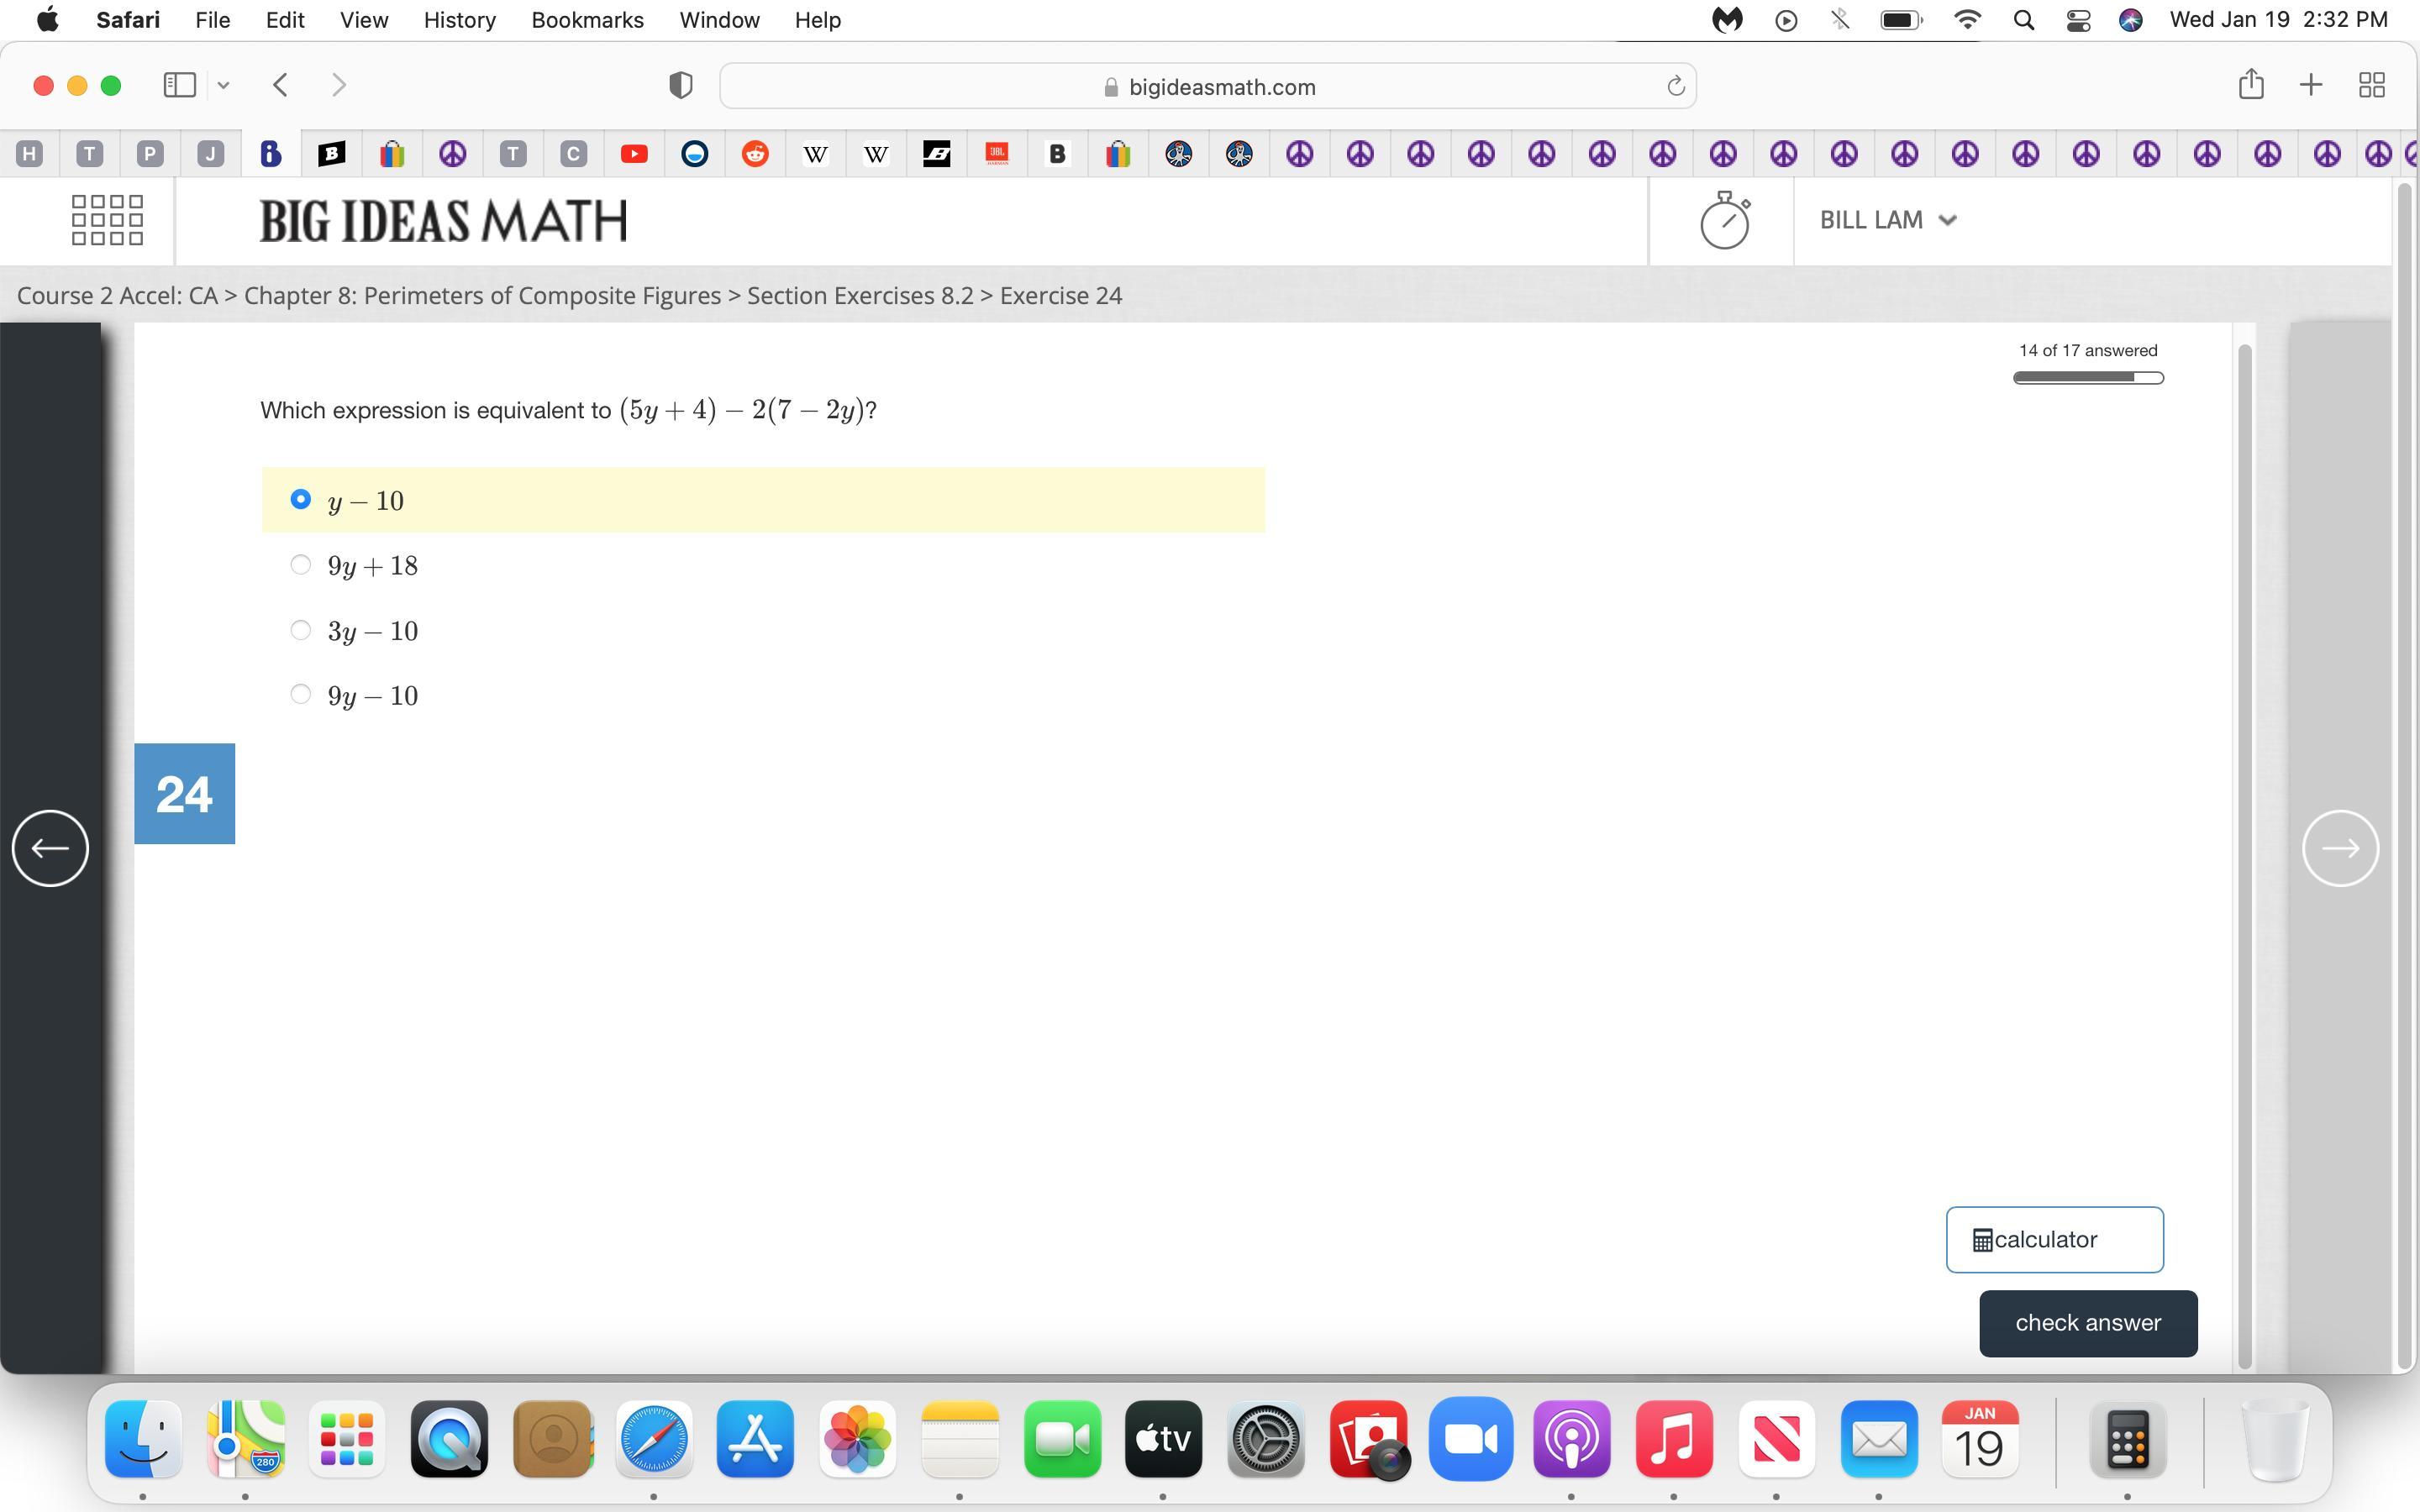
Task: Reload the page with refresh icon
Action: (1675, 87)
